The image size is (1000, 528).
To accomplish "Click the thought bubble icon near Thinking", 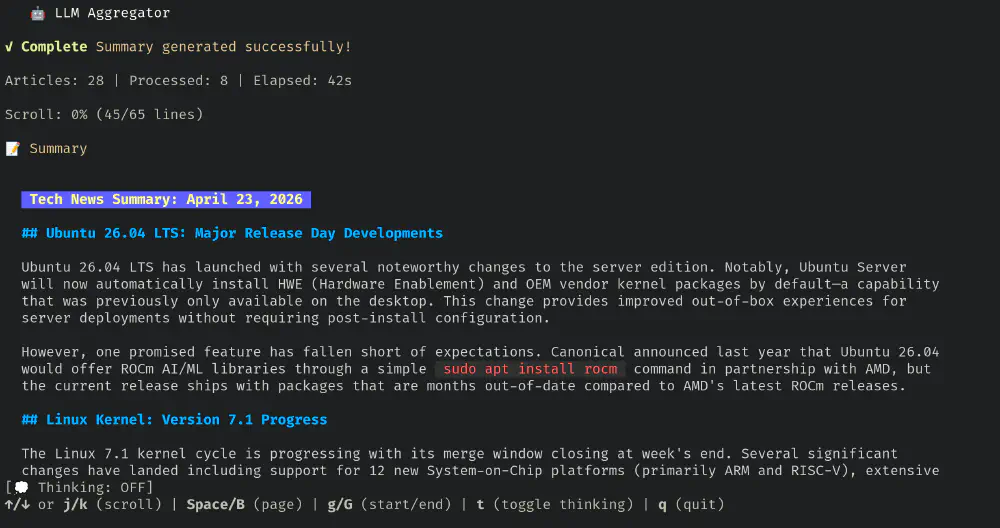I will [20, 488].
